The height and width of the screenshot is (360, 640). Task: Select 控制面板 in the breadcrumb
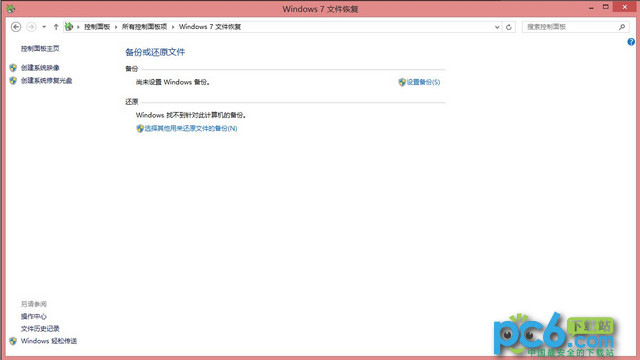pos(97,27)
